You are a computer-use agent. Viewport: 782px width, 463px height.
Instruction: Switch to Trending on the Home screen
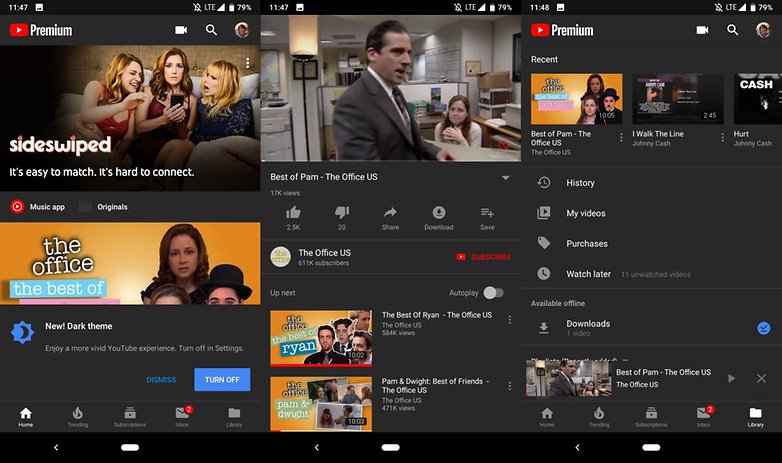78,417
